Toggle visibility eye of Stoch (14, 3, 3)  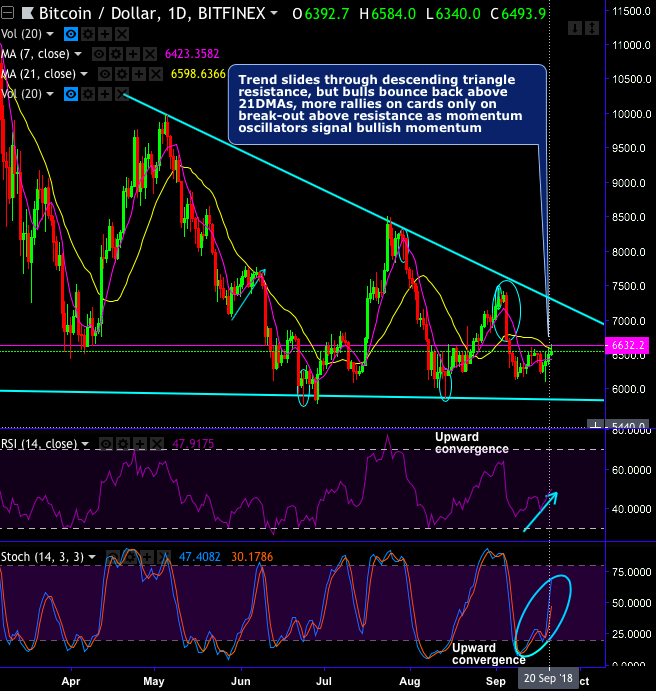tap(113, 557)
